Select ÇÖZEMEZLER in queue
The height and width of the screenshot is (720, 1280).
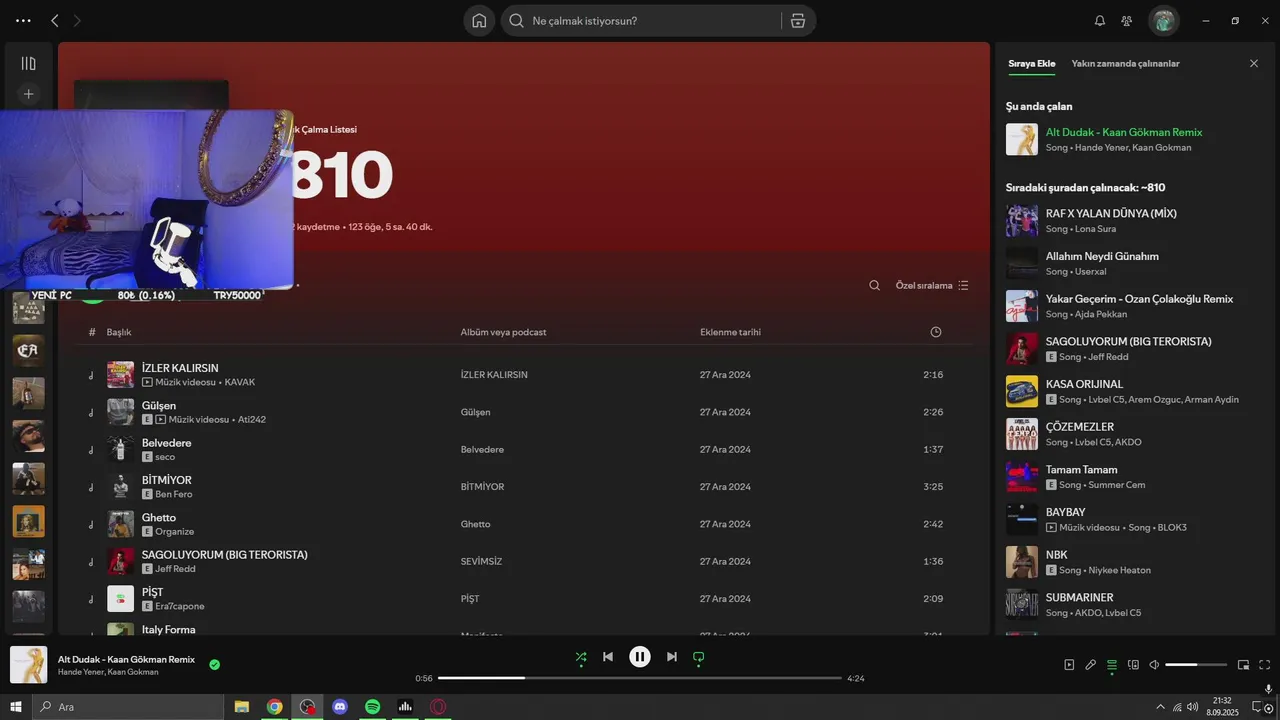(1132, 434)
